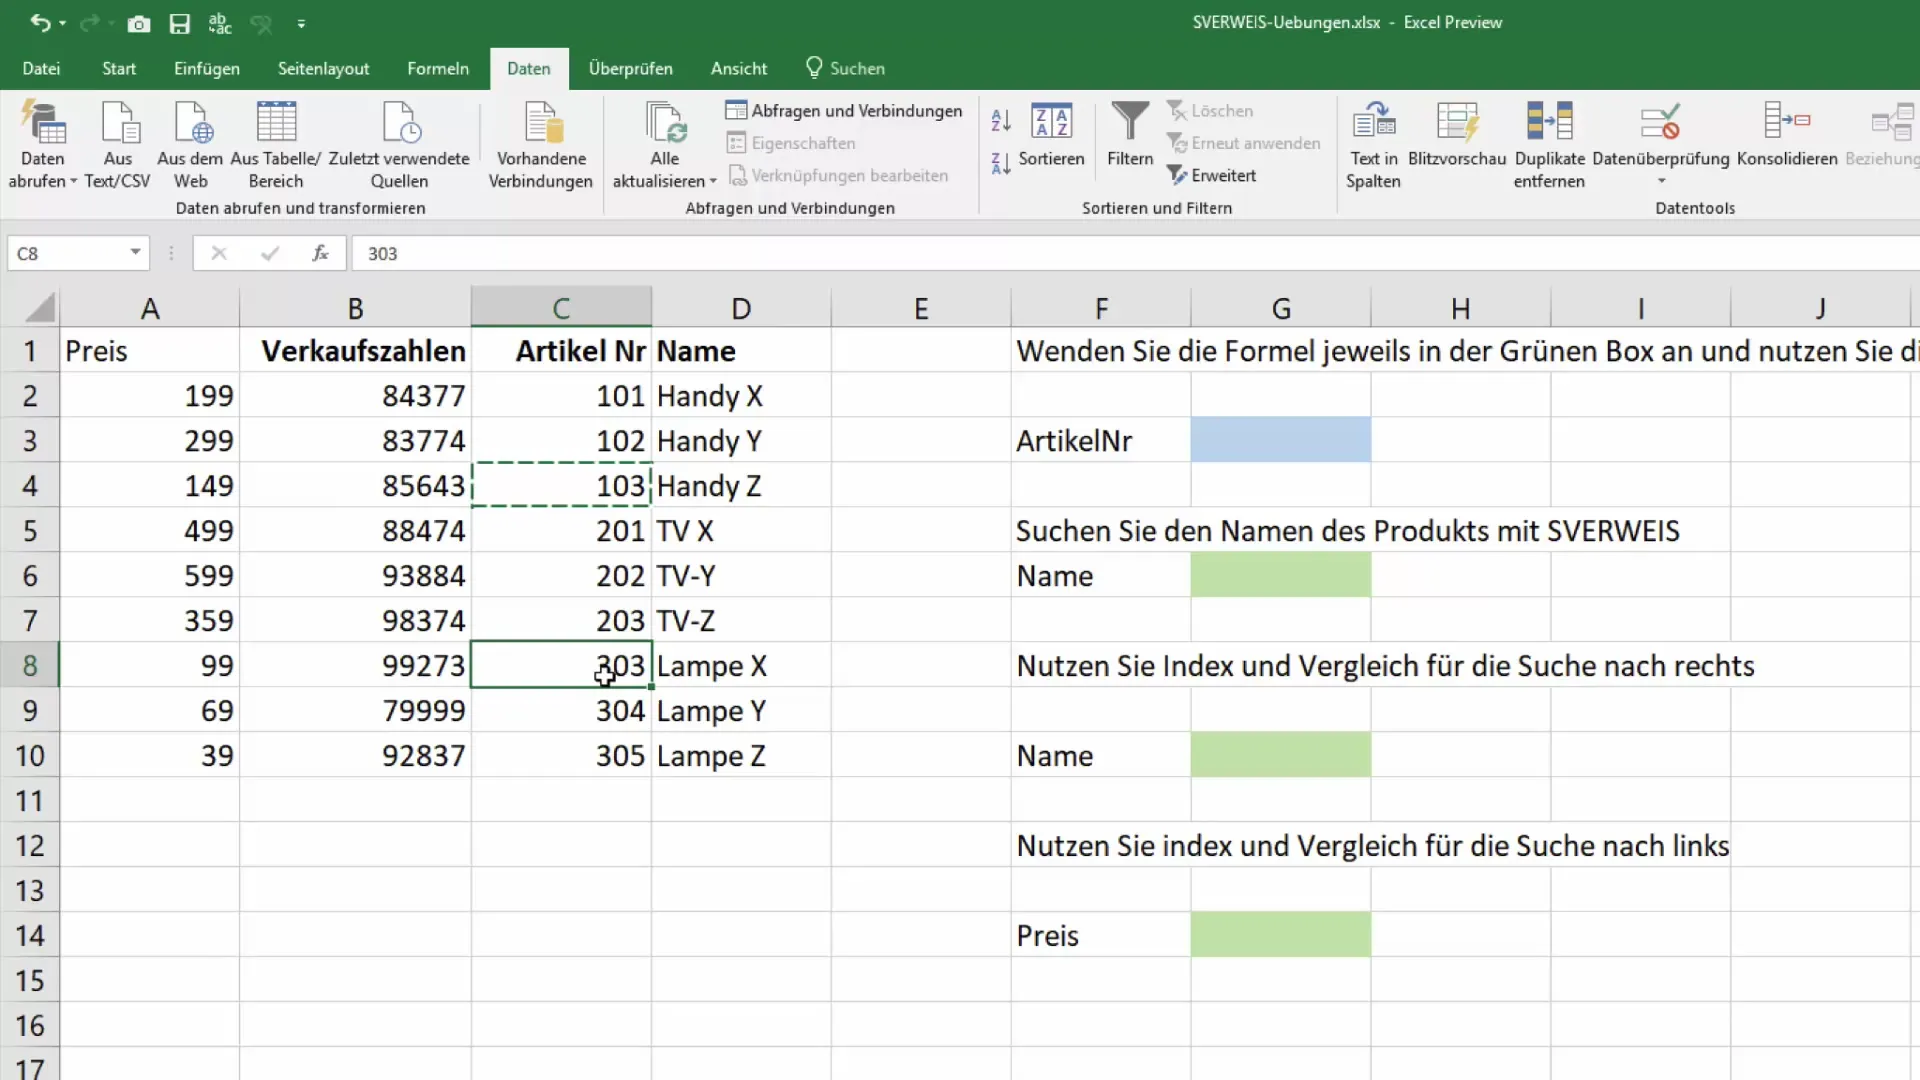Sort descending with the Z-A icon

click(1001, 163)
